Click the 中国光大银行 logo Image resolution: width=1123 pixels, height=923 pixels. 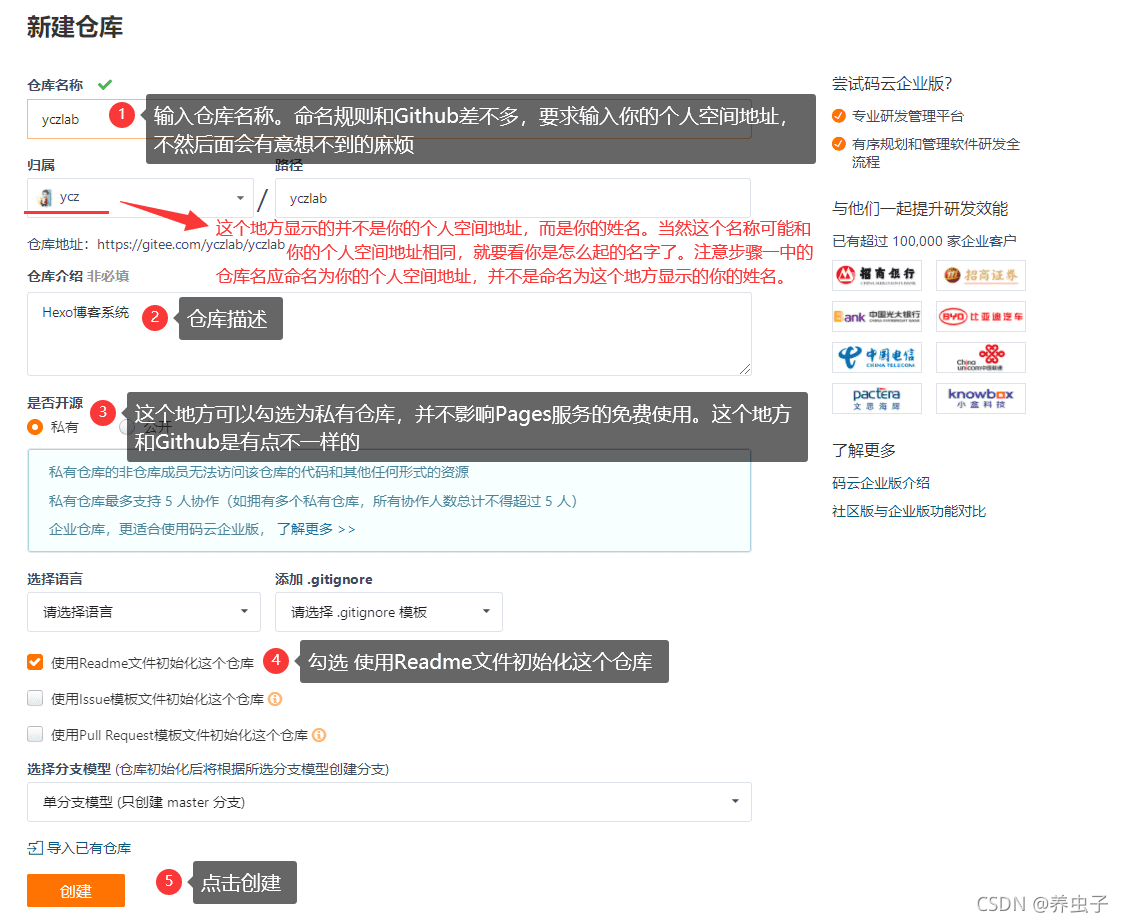(877, 316)
